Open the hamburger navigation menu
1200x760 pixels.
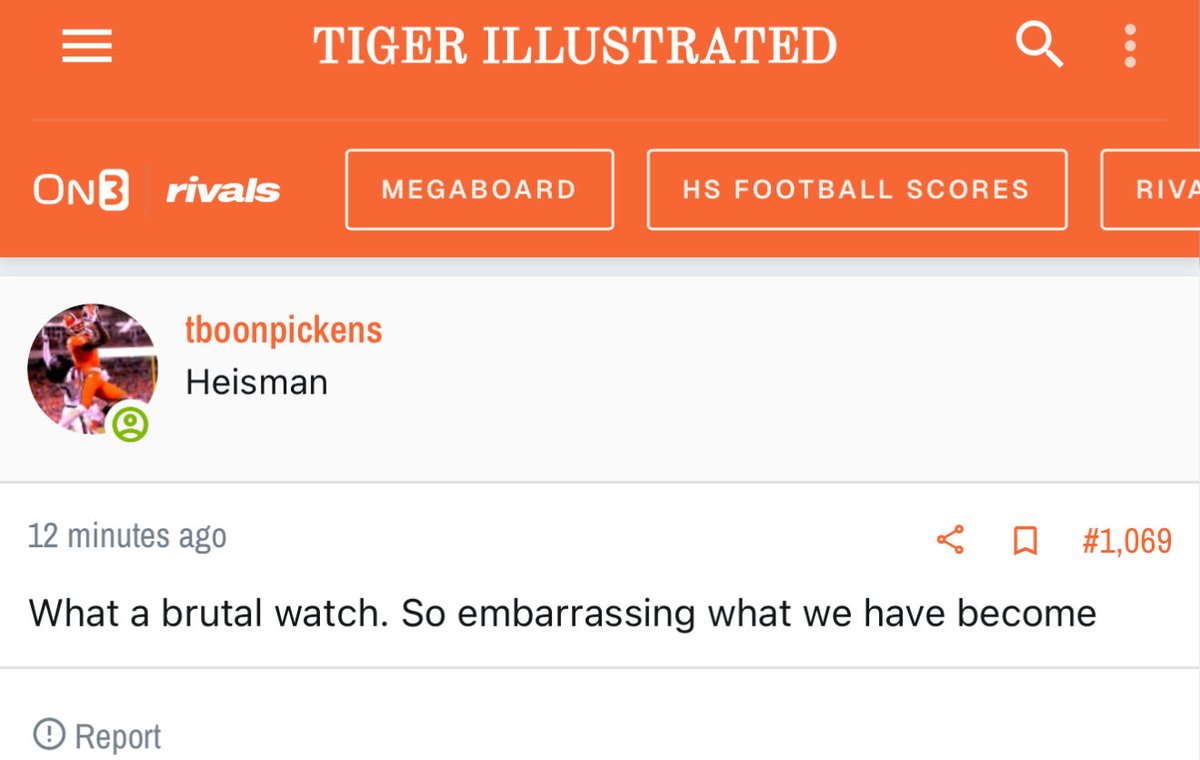click(87, 46)
